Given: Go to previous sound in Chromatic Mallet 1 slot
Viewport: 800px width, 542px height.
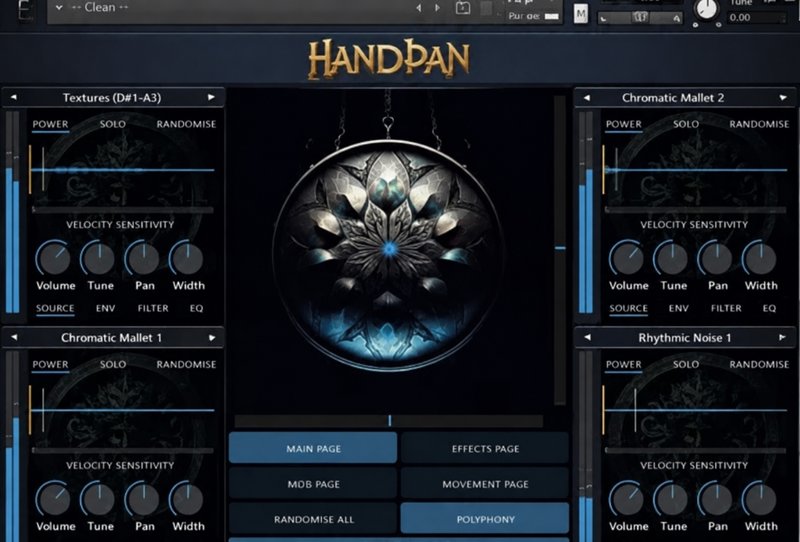Looking at the screenshot, I should click(x=14, y=337).
